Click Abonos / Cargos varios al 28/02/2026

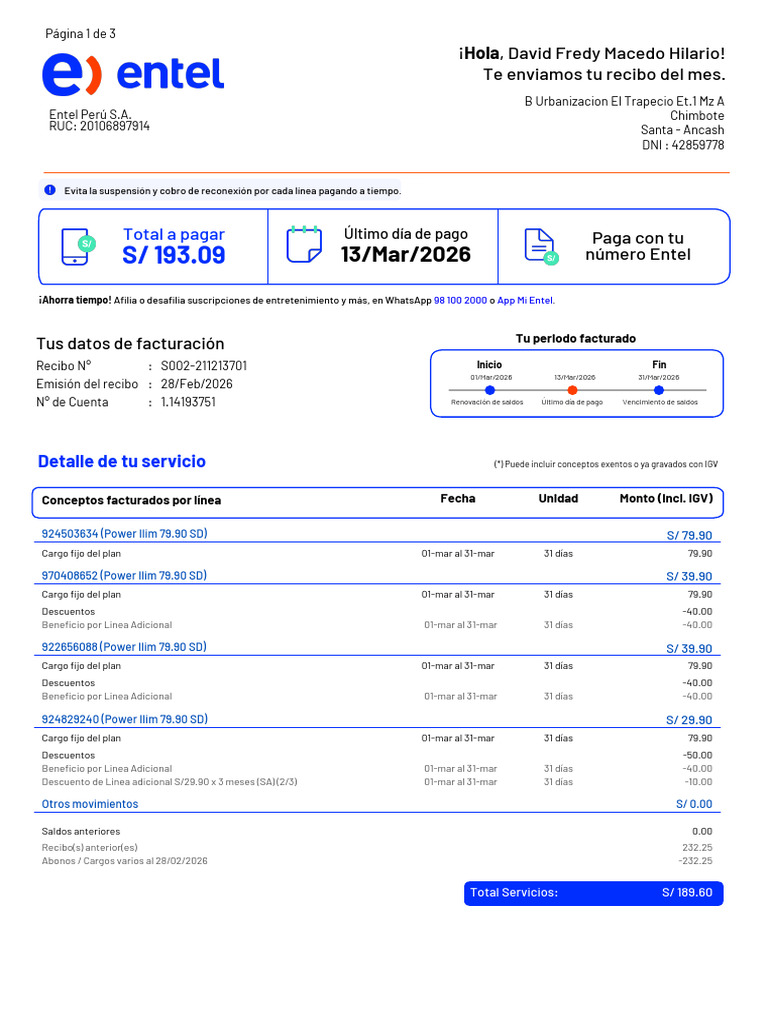point(124,861)
